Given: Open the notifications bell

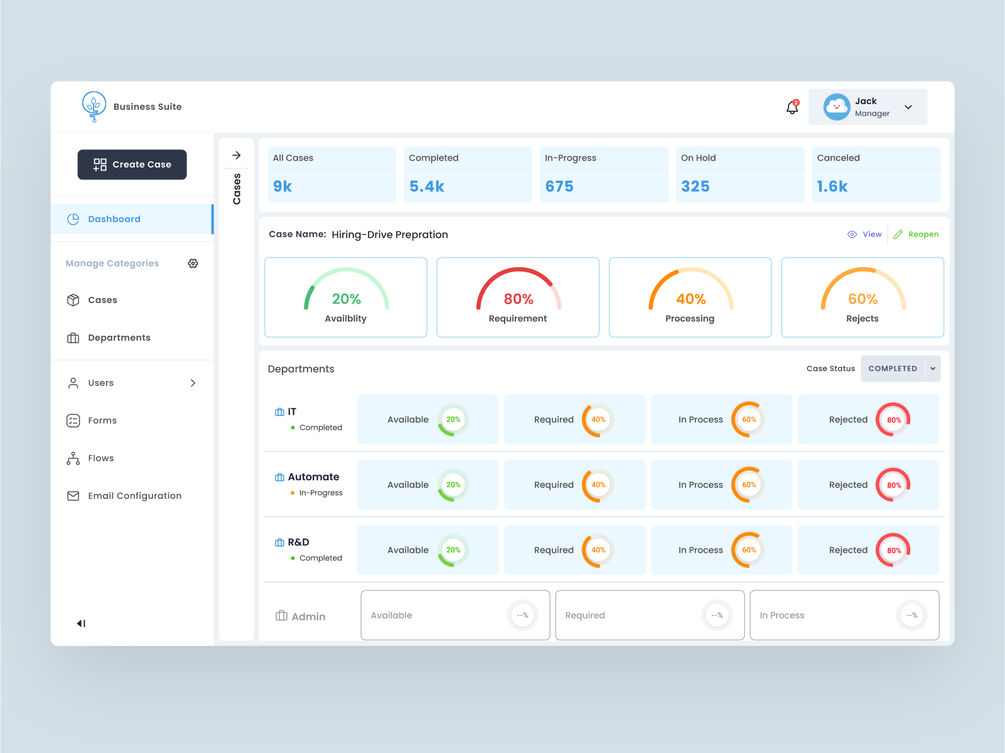Looking at the screenshot, I should click(x=792, y=107).
